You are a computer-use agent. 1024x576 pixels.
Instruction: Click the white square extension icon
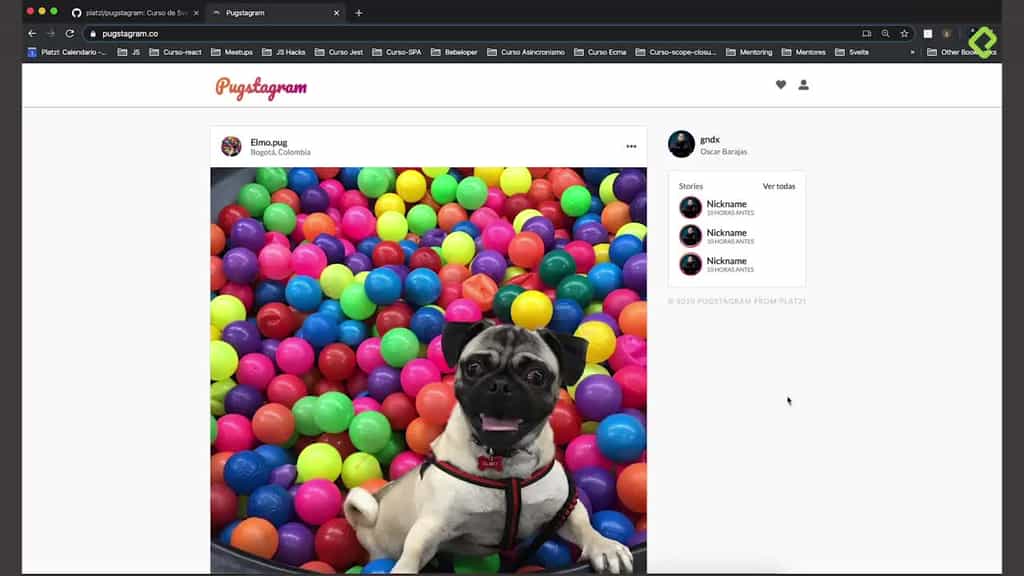pyautogui.click(x=928, y=34)
